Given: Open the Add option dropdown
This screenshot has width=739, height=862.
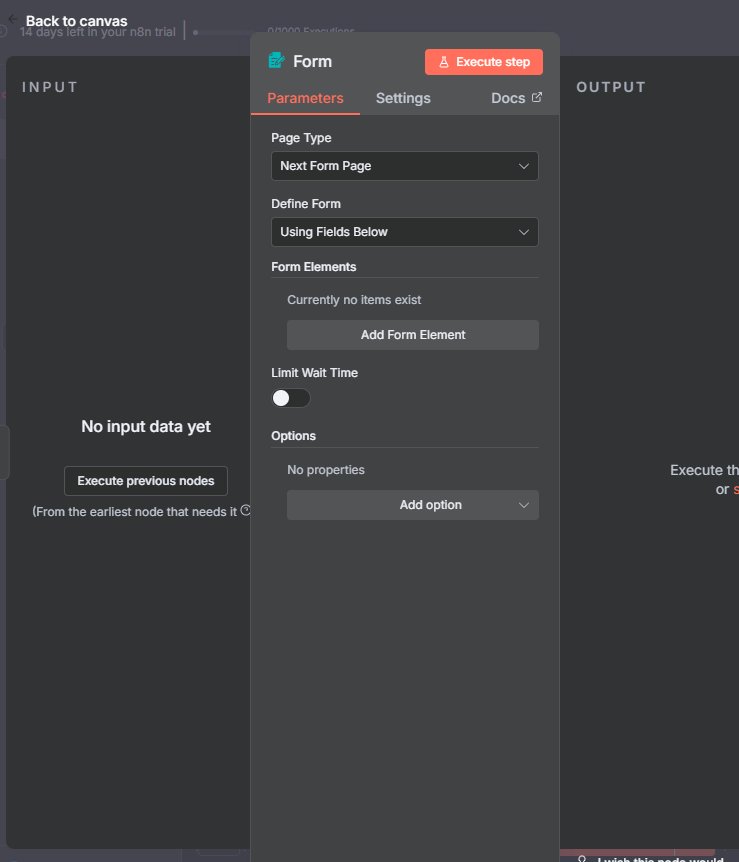Looking at the screenshot, I should pyautogui.click(x=412, y=505).
